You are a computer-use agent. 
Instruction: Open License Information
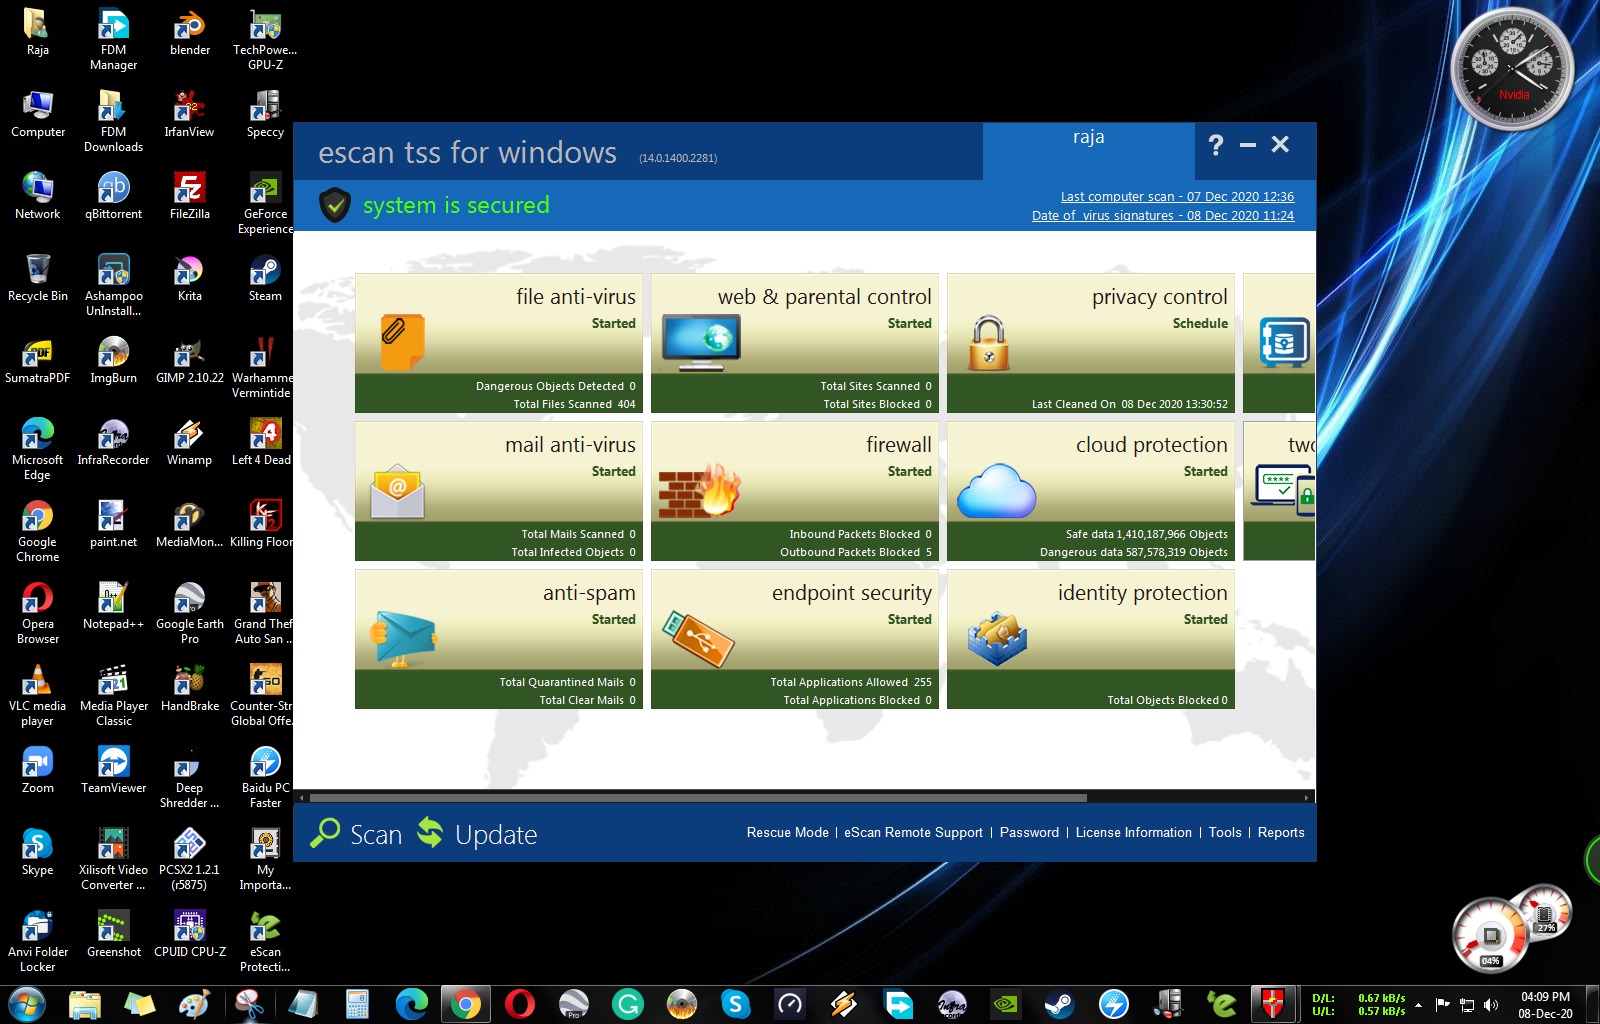pos(1133,832)
